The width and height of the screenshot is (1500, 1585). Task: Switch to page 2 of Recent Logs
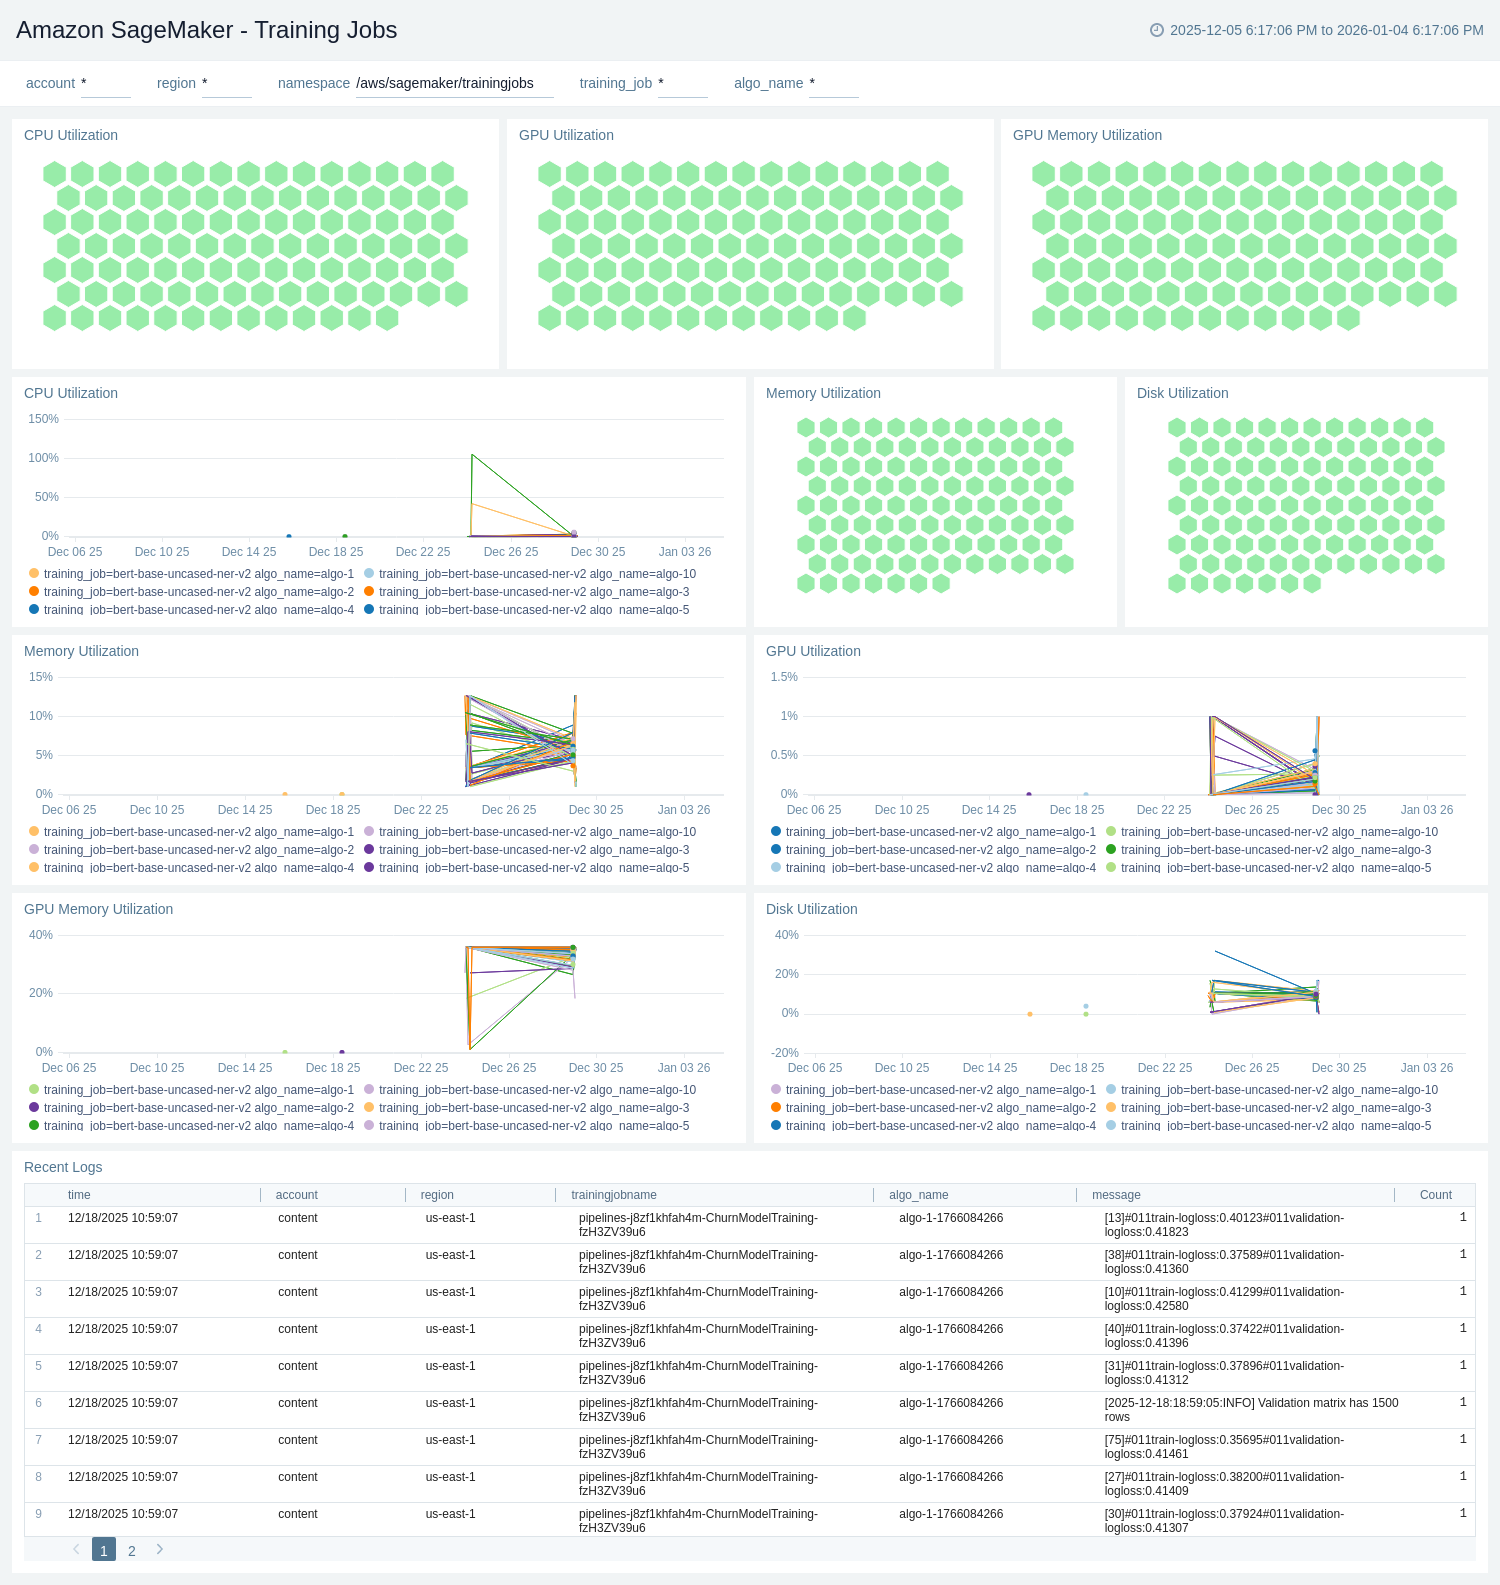click(132, 1550)
